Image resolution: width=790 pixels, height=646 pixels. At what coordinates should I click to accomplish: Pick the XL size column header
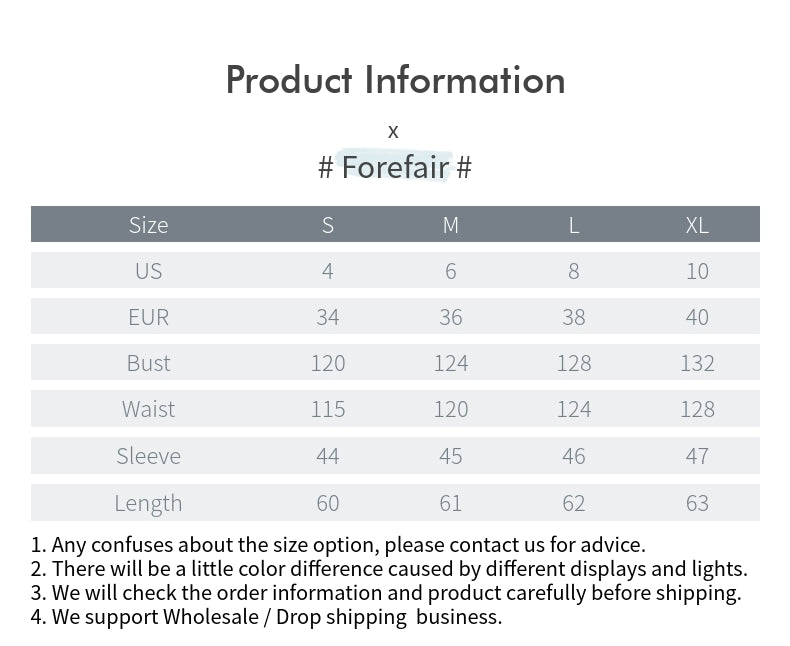coord(697,225)
